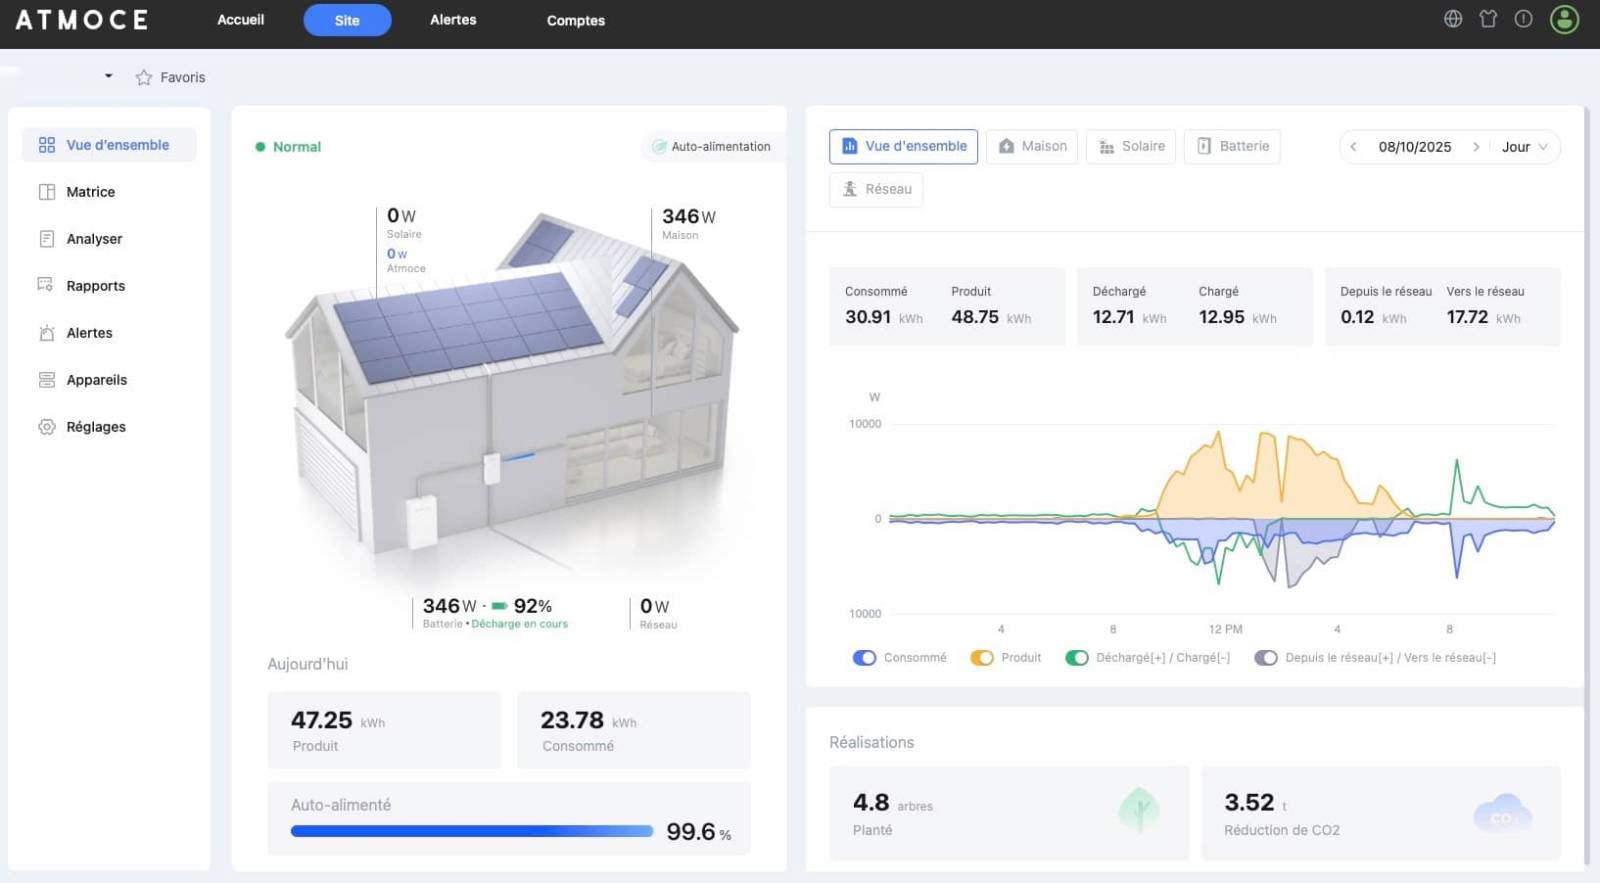The width and height of the screenshot is (1600, 883).
Task: Open Réglages gear in sidebar
Action: [47, 427]
